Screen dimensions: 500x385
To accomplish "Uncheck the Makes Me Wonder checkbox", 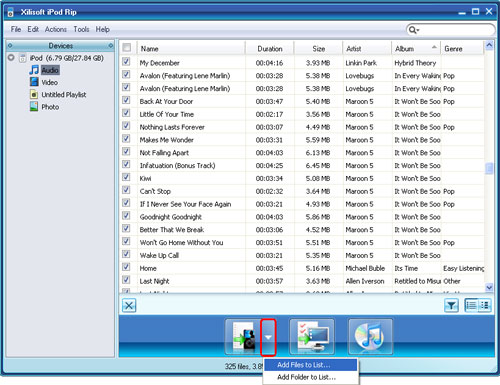I will point(126,139).
